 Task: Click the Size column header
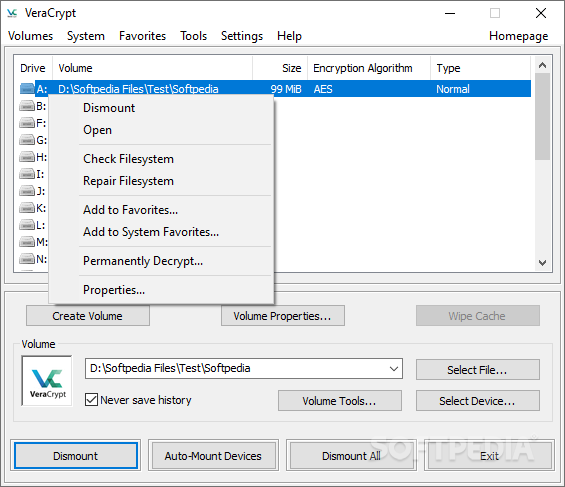(280, 68)
